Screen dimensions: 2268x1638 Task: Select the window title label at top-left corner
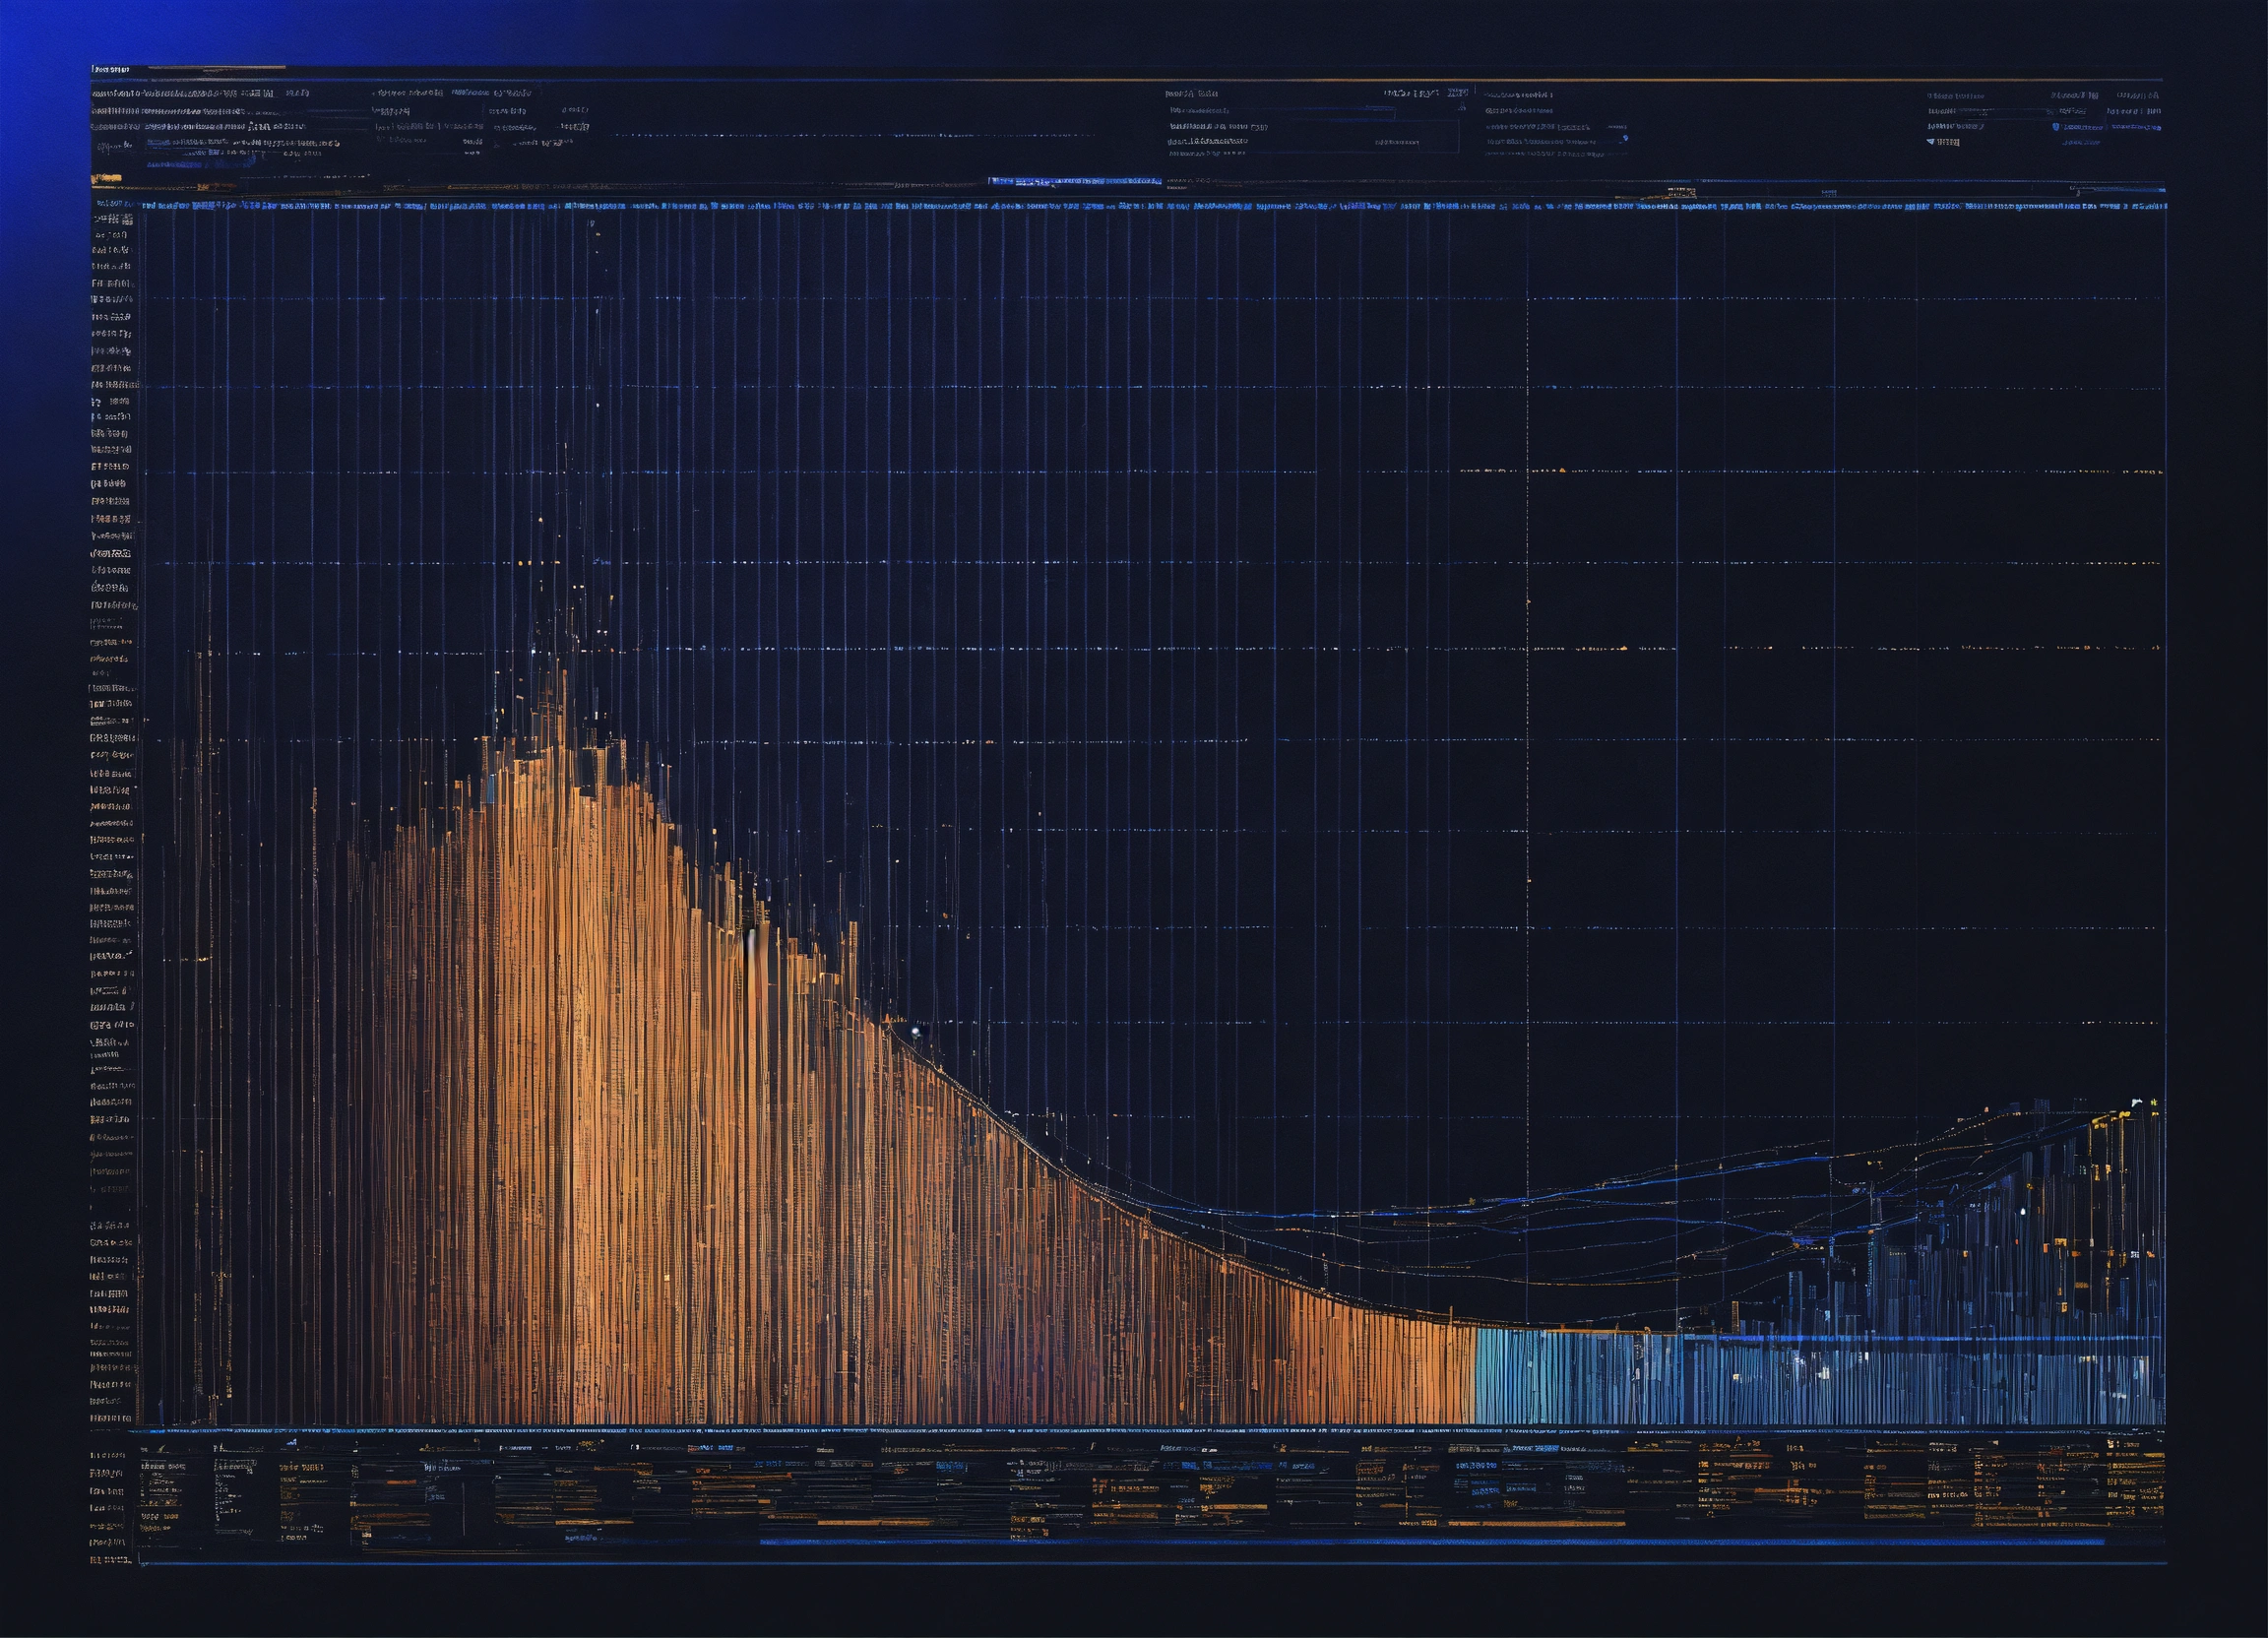click(111, 69)
